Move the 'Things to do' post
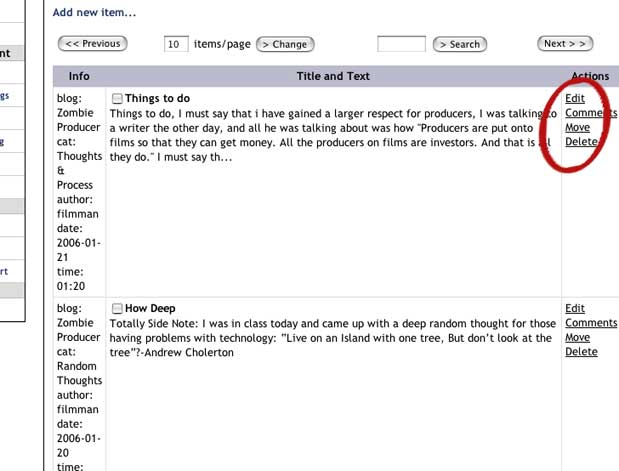The image size is (619, 471). [577, 128]
